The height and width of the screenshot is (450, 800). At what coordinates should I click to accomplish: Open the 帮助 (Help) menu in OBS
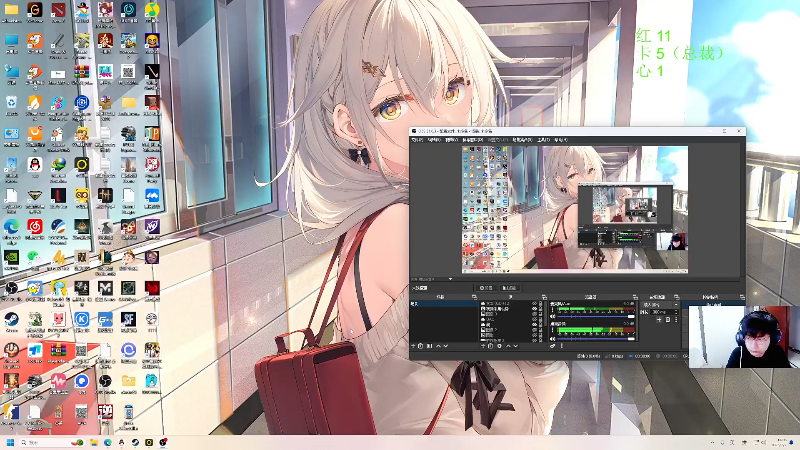[x=561, y=139]
